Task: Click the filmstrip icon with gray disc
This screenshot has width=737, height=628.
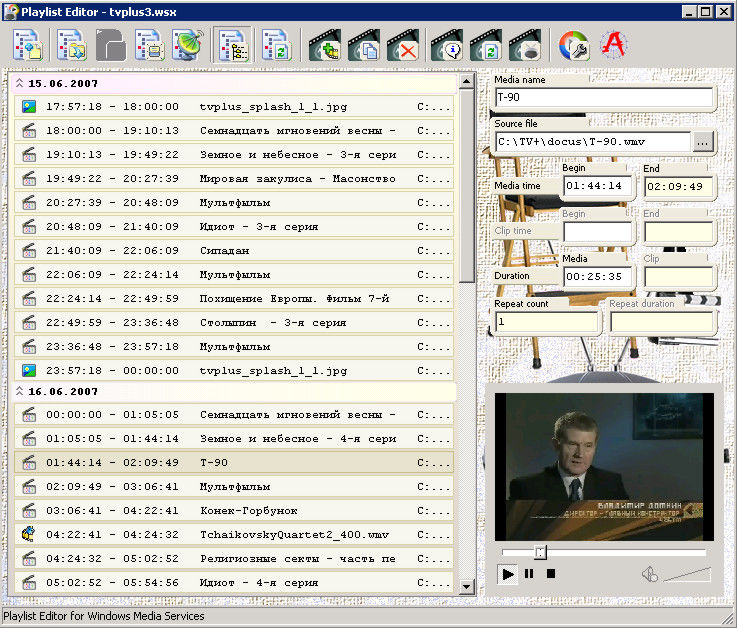Action: click(x=525, y=45)
